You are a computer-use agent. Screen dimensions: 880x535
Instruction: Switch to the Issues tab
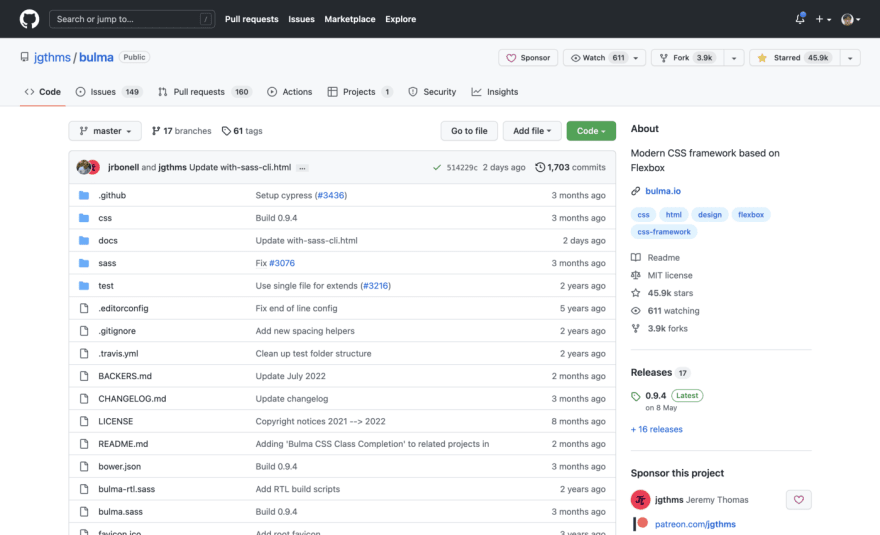point(108,92)
